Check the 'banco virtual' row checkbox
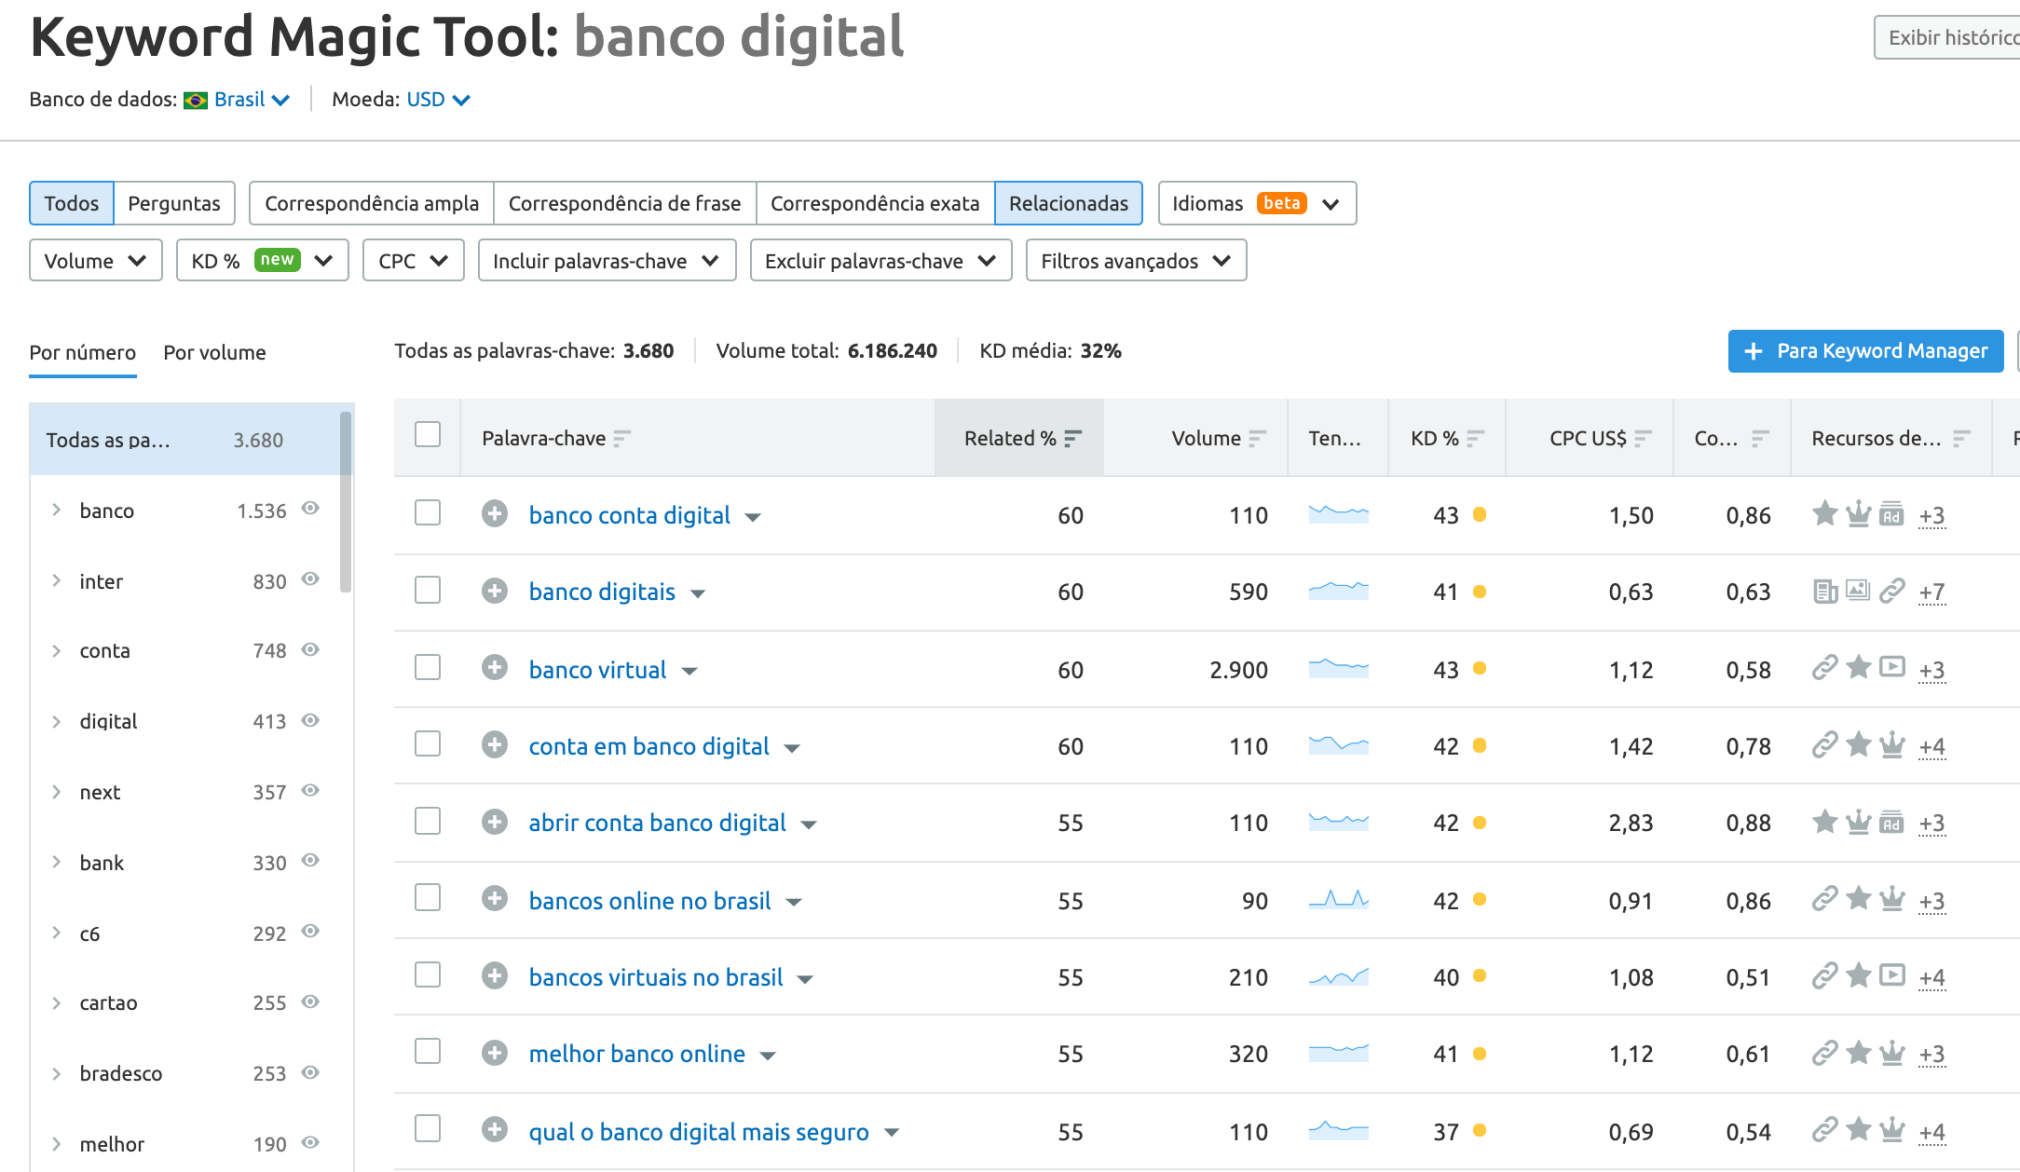The image size is (2020, 1172). (x=428, y=667)
